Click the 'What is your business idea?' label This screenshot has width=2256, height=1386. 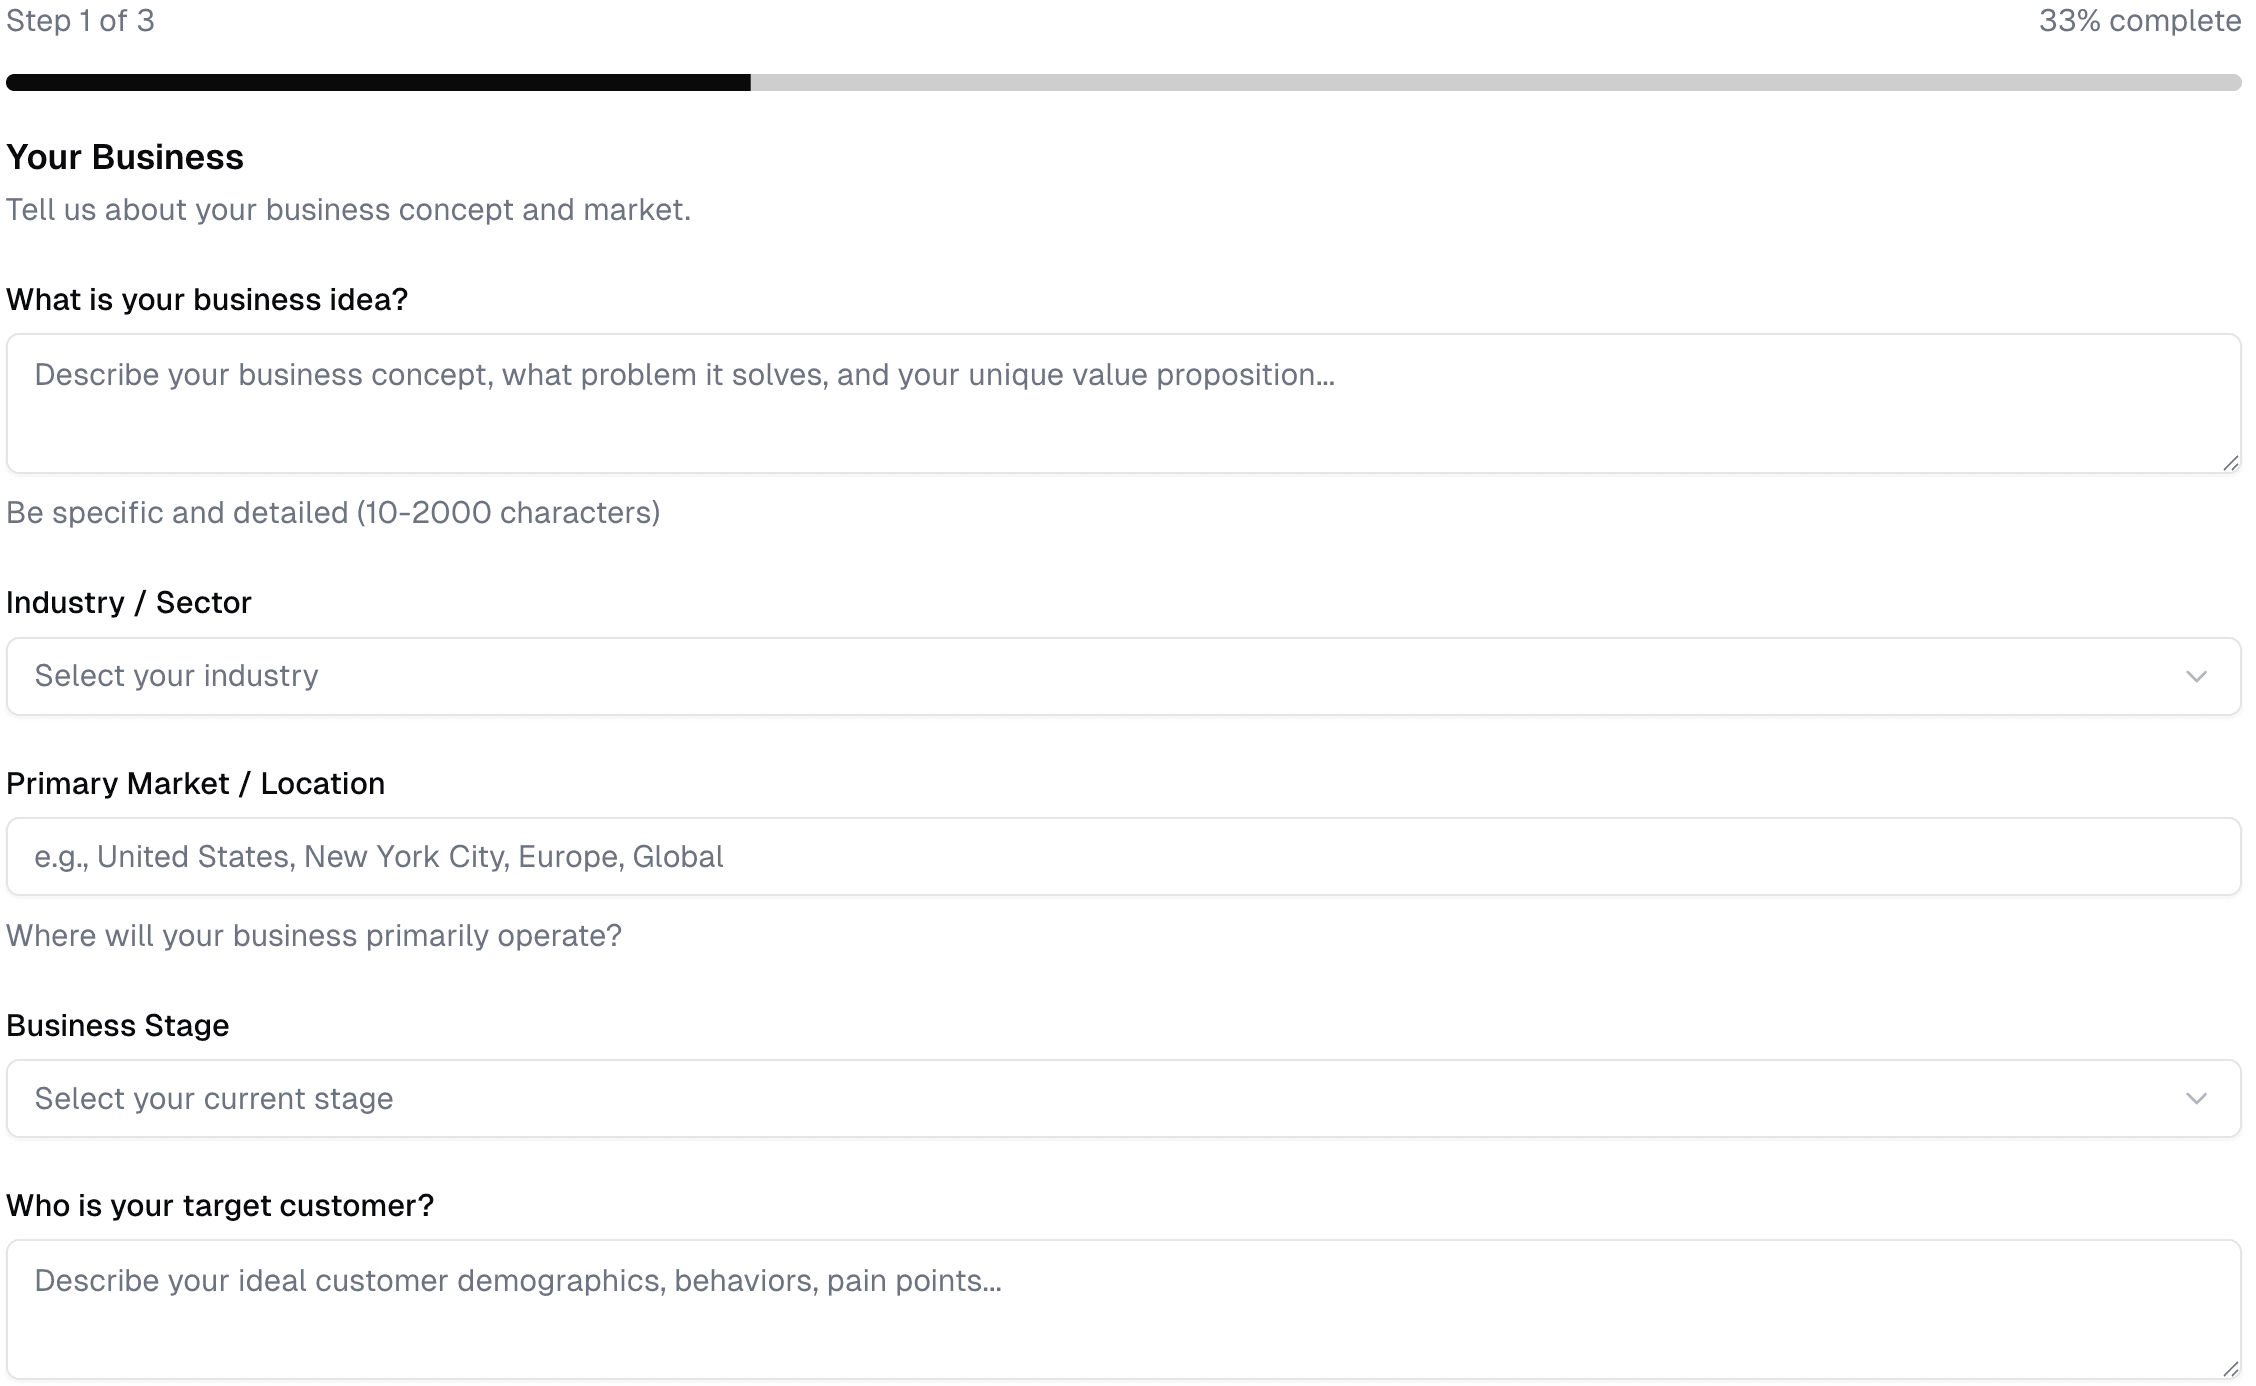[207, 300]
